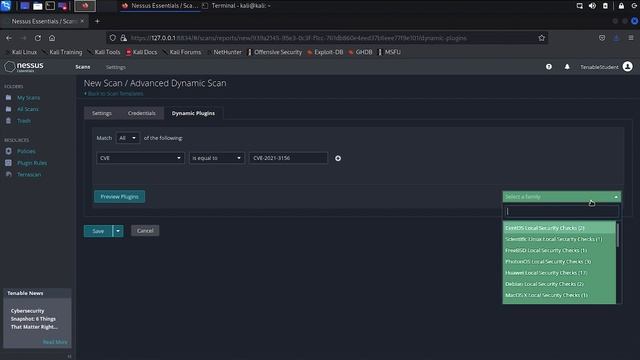The width and height of the screenshot is (640, 360).
Task: Open the 'is equal to' operator dropdown
Action: (x=216, y=158)
